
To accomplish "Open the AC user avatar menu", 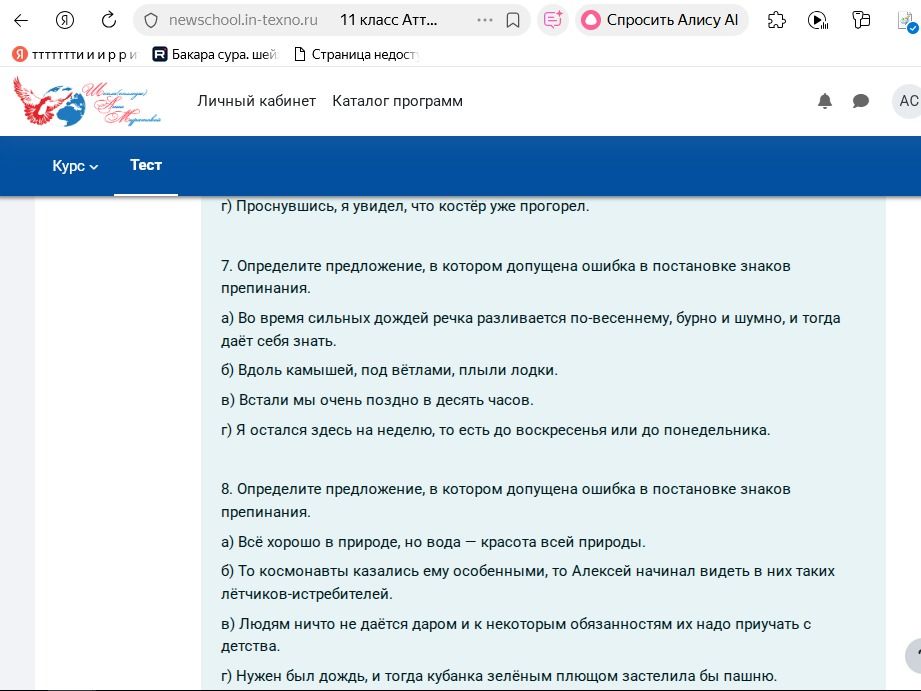I will tap(907, 101).
